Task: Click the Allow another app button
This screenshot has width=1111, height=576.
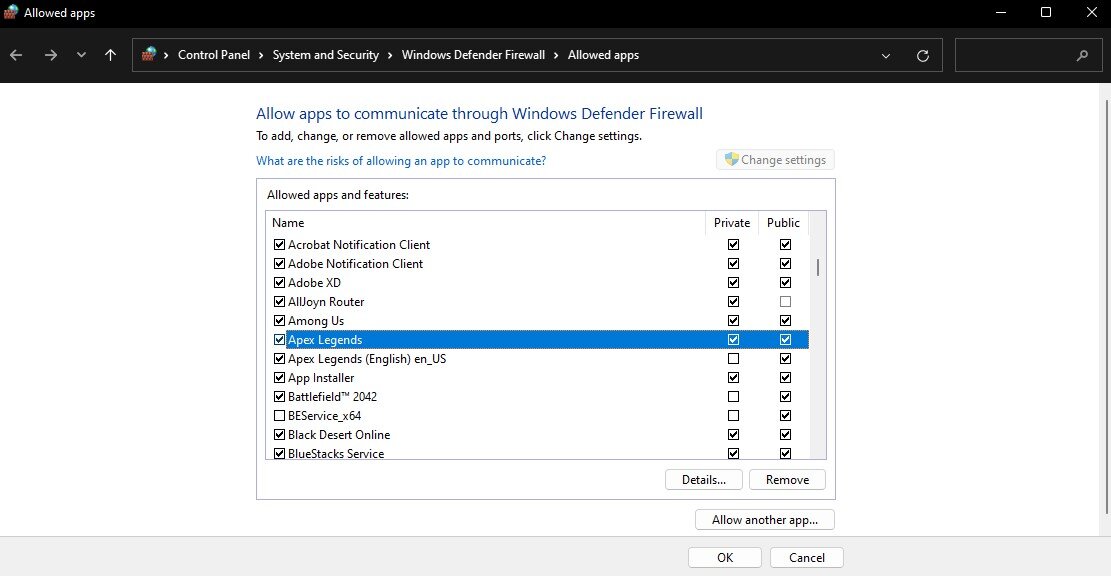Action: click(x=764, y=520)
